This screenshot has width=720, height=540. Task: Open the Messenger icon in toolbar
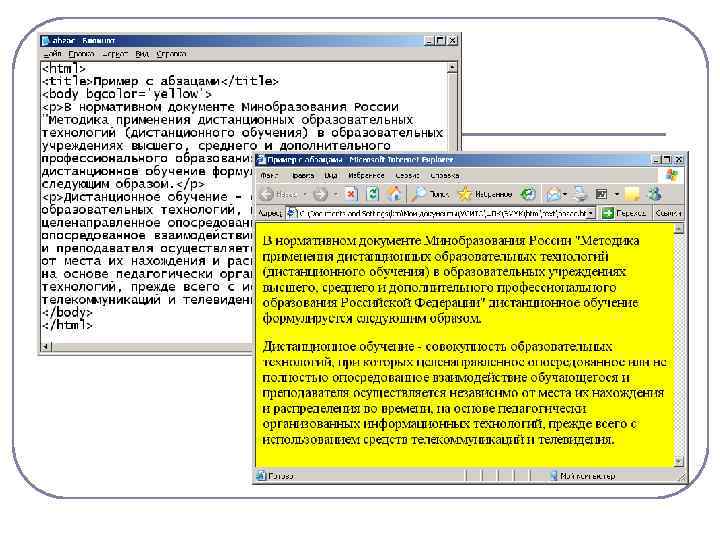click(x=655, y=194)
